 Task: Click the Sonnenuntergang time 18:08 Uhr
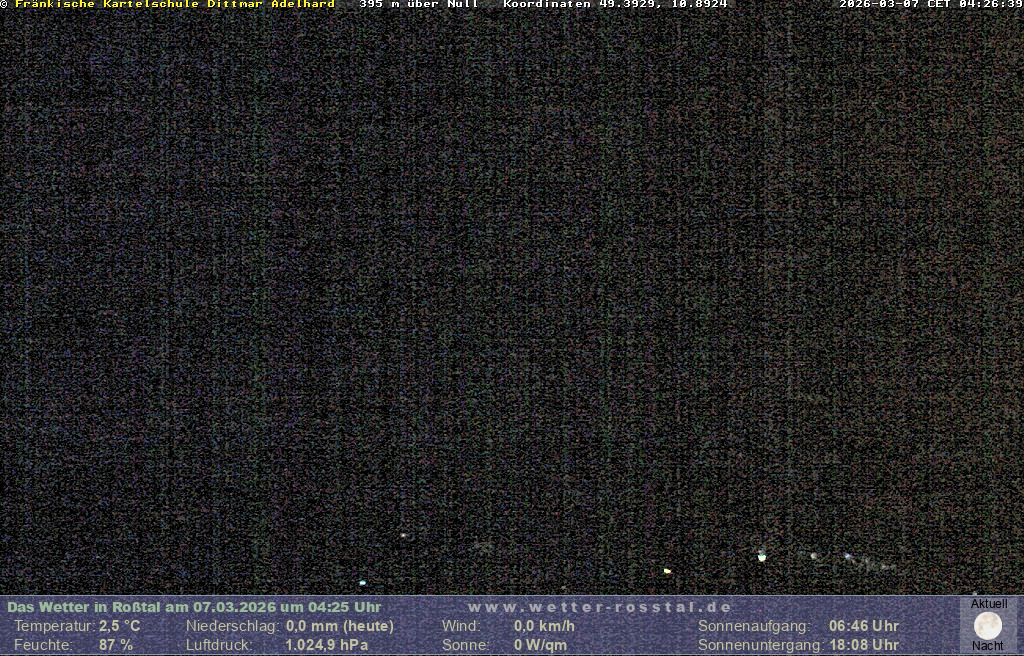(864, 645)
